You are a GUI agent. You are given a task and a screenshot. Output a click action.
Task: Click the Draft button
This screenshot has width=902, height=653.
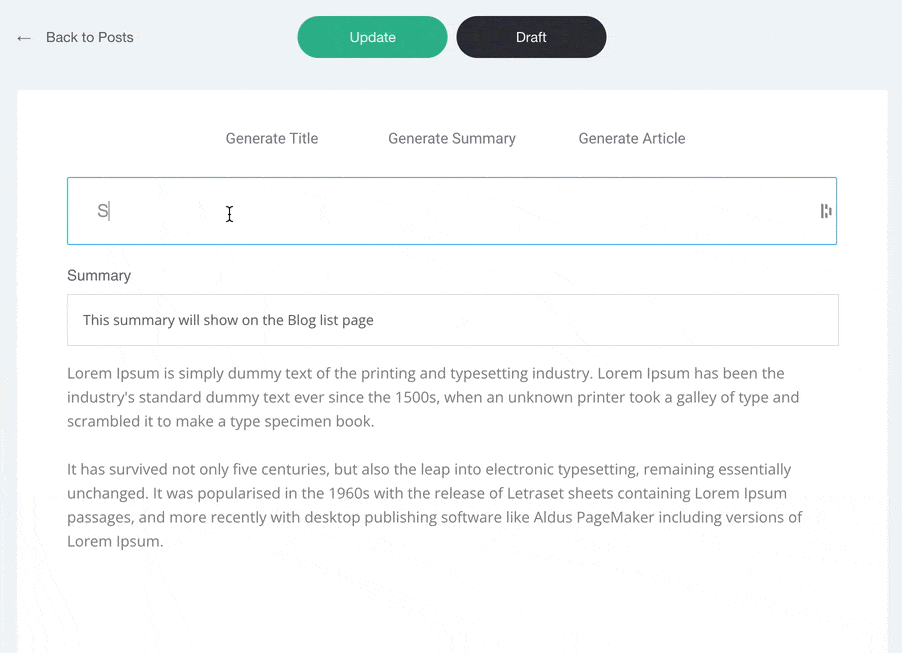531,37
